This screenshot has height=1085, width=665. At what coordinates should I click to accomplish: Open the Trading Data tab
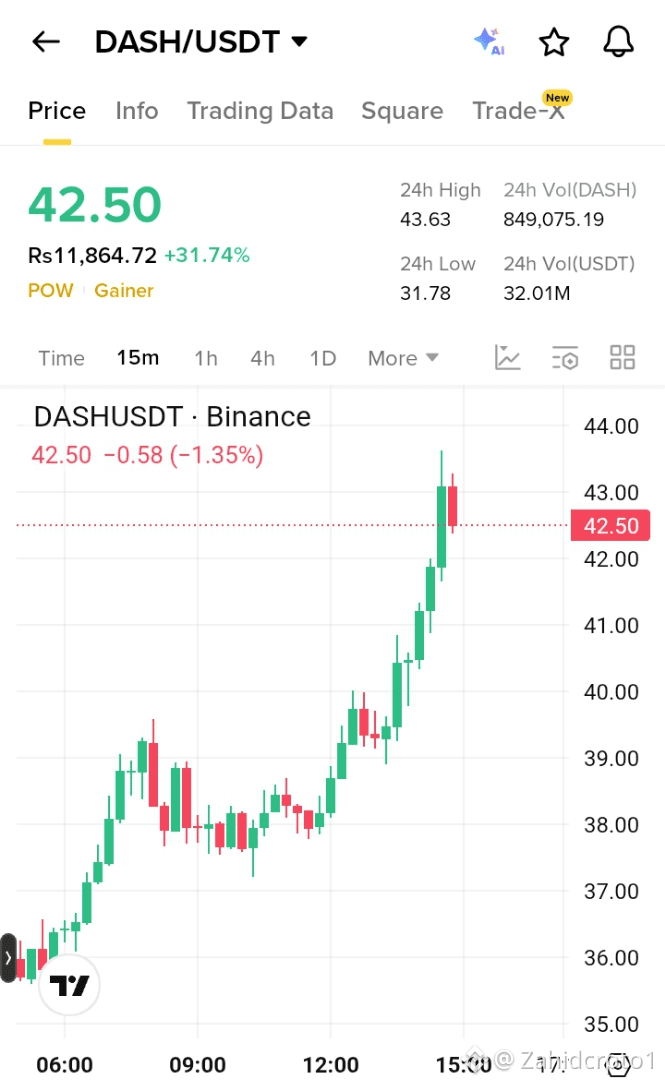(x=260, y=111)
